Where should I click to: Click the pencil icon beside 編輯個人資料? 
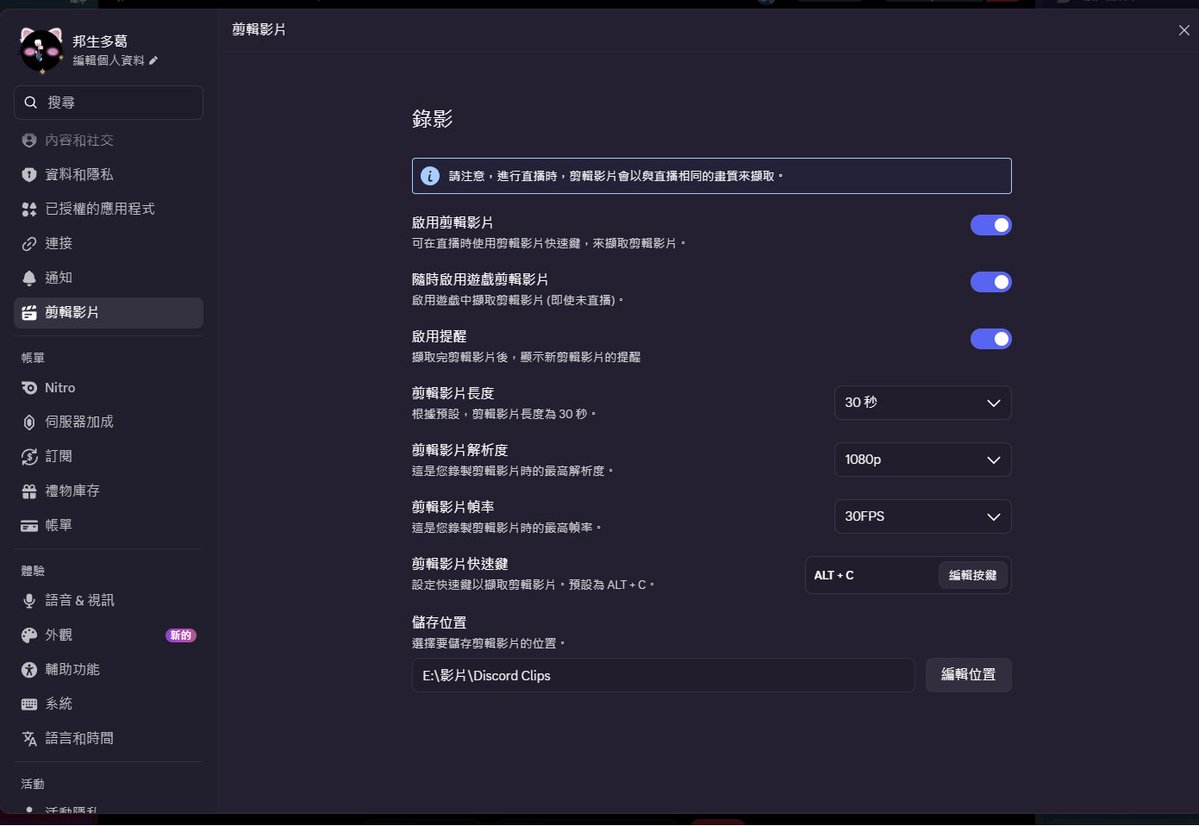tap(154, 60)
